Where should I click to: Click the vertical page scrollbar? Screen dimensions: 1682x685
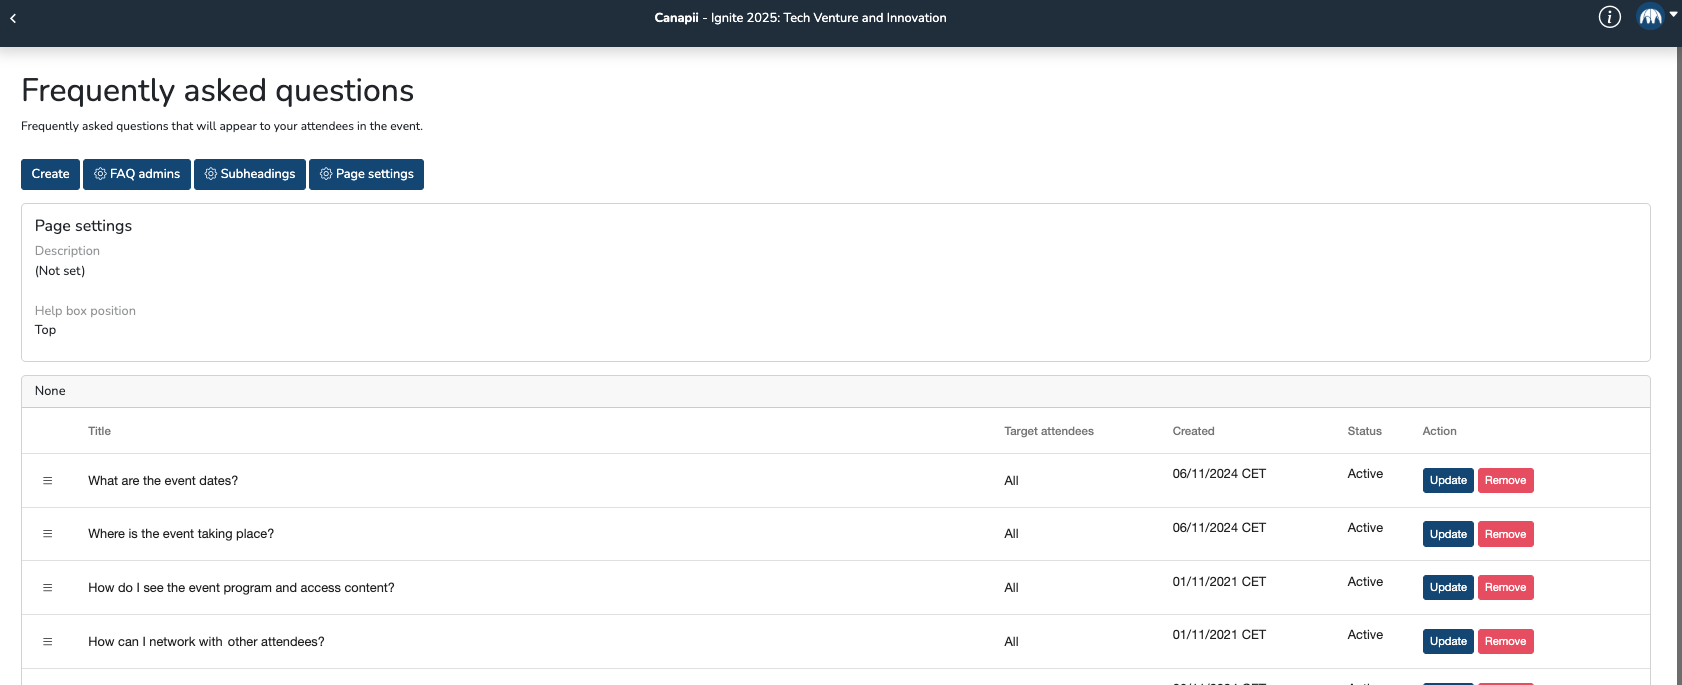tap(1678, 300)
